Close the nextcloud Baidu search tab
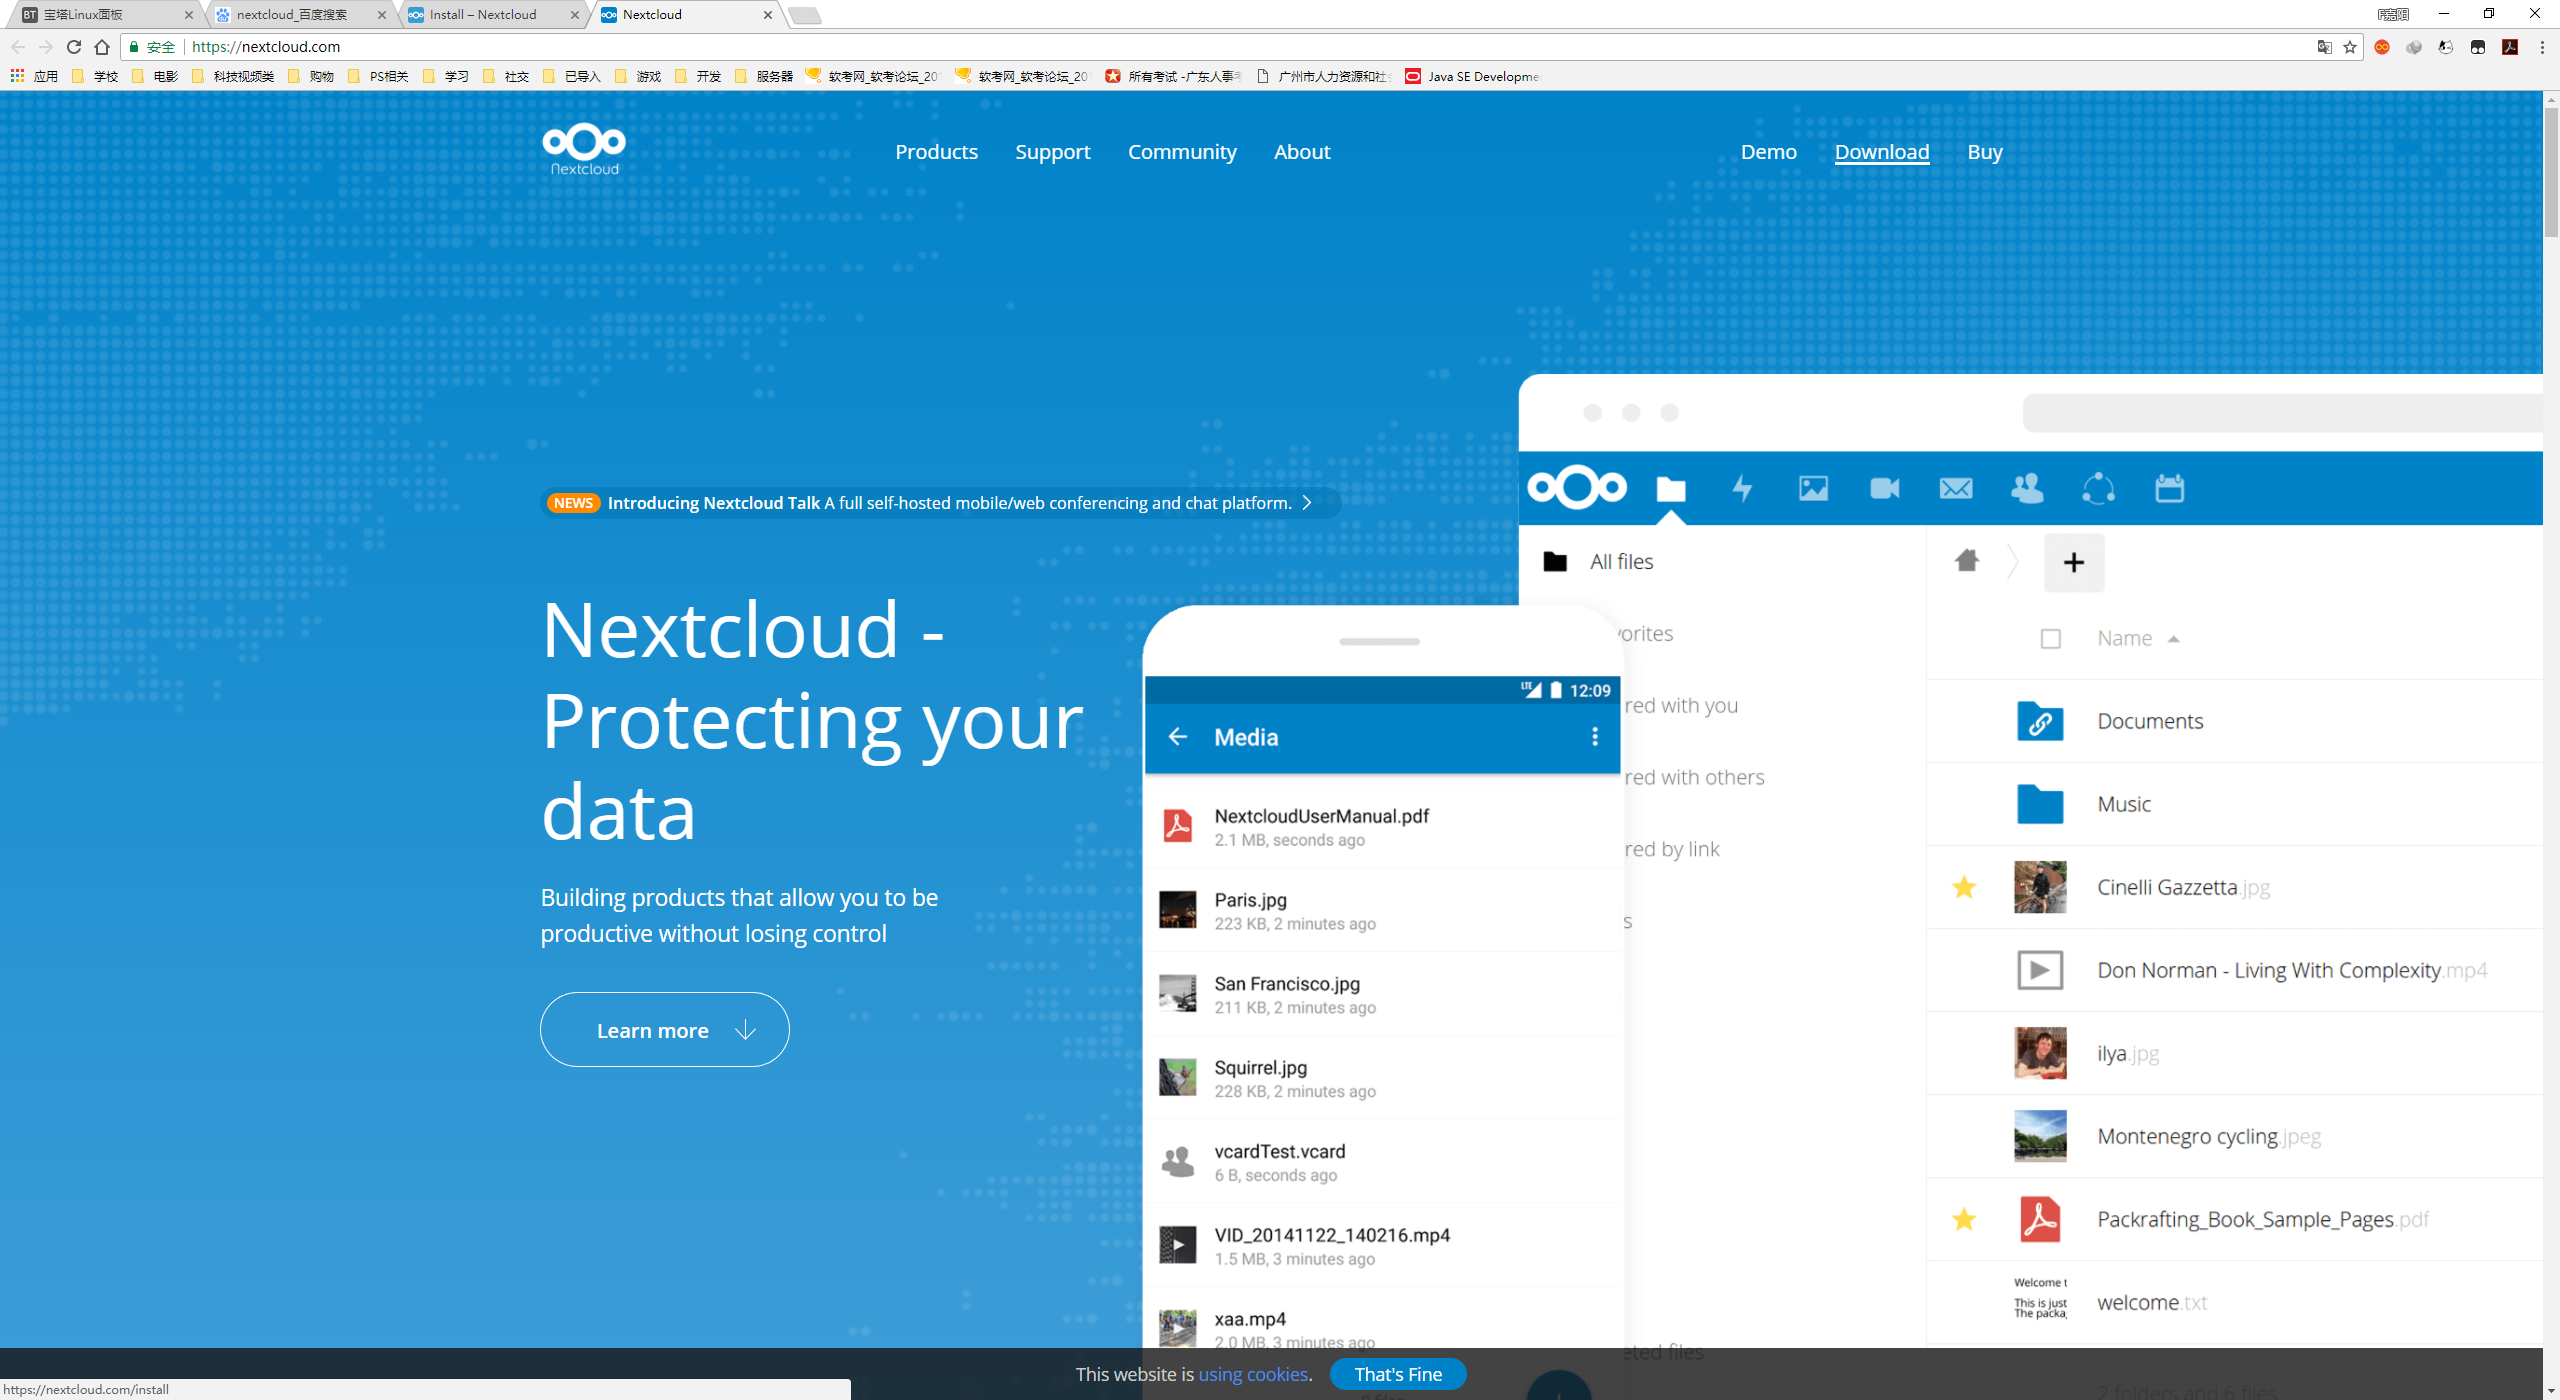The image size is (2560, 1400). click(x=381, y=14)
